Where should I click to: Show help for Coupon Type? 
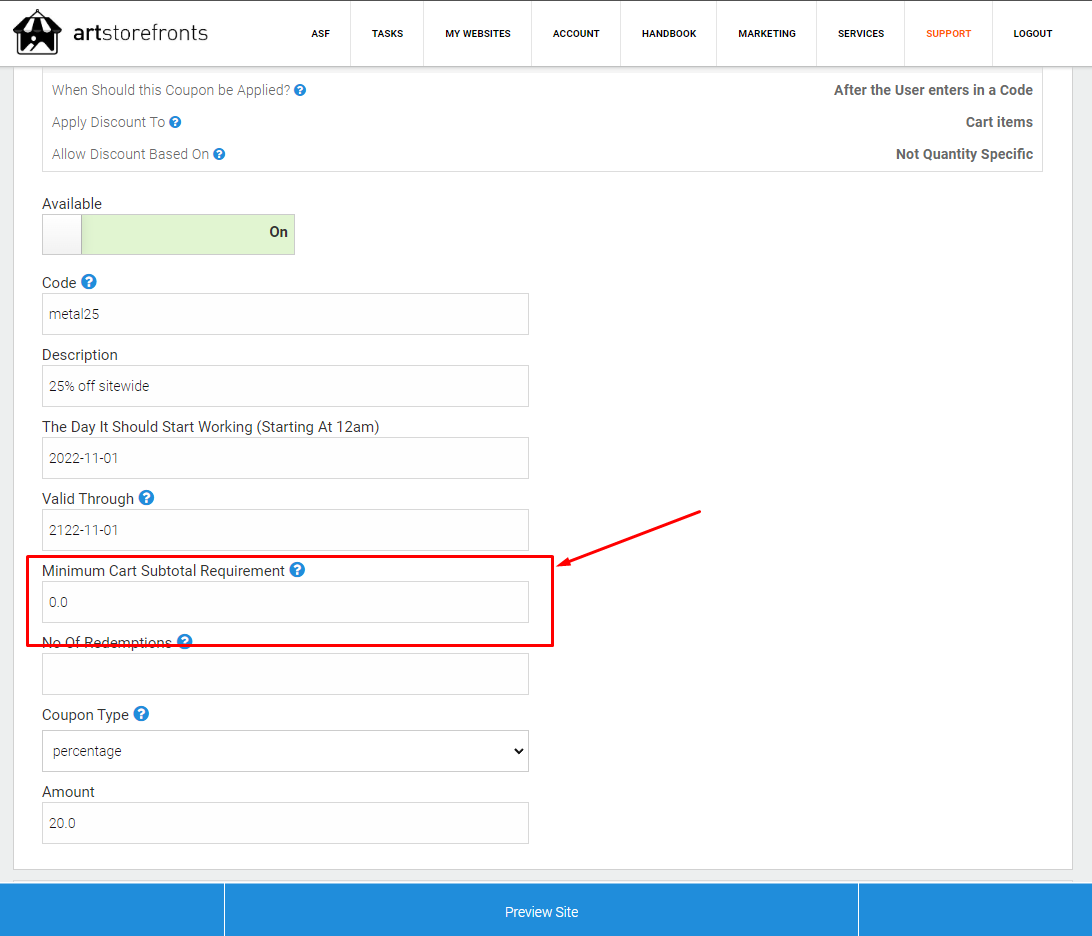click(x=141, y=714)
